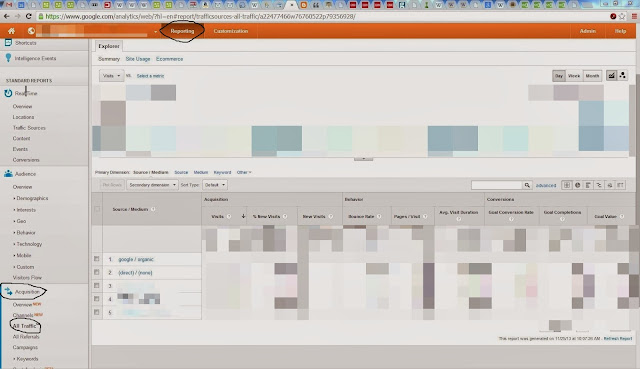
Task: Select the pivot table view icon
Action: click(620, 185)
